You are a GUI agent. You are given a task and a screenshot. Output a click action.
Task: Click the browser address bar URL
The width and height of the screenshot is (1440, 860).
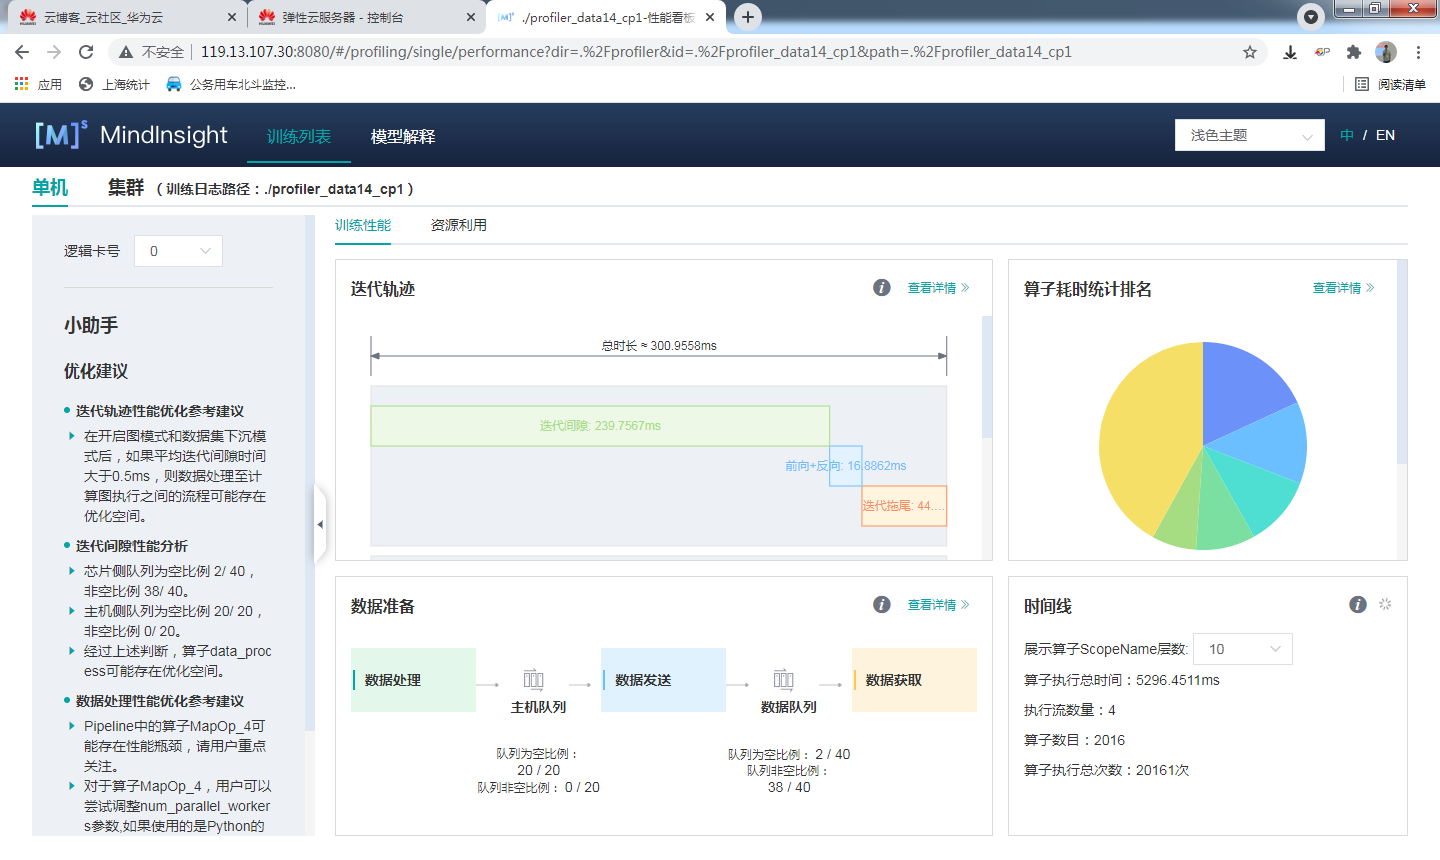[636, 52]
